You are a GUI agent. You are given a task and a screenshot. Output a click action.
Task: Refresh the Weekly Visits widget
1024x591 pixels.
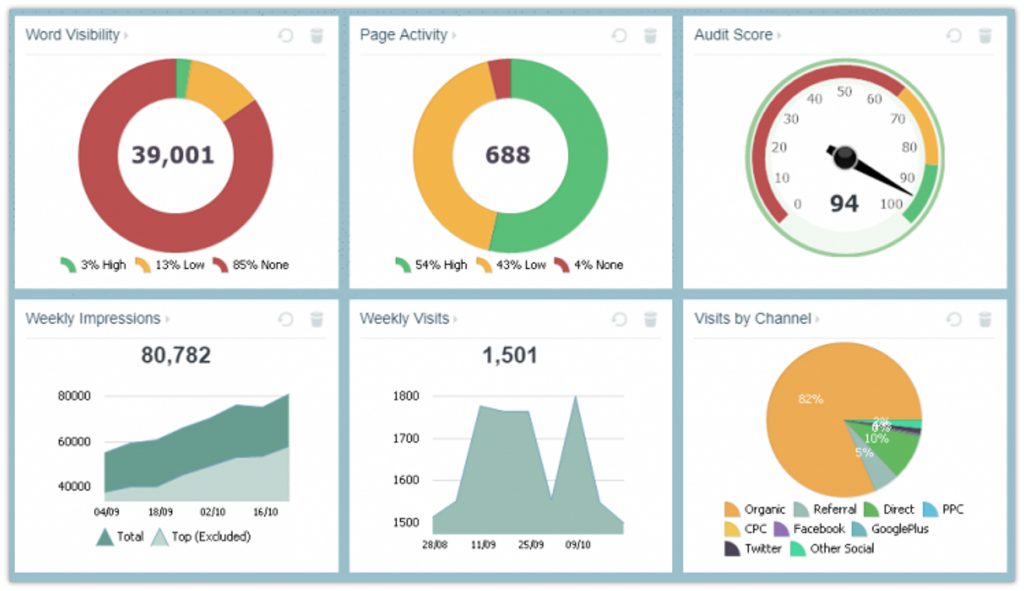tap(620, 317)
